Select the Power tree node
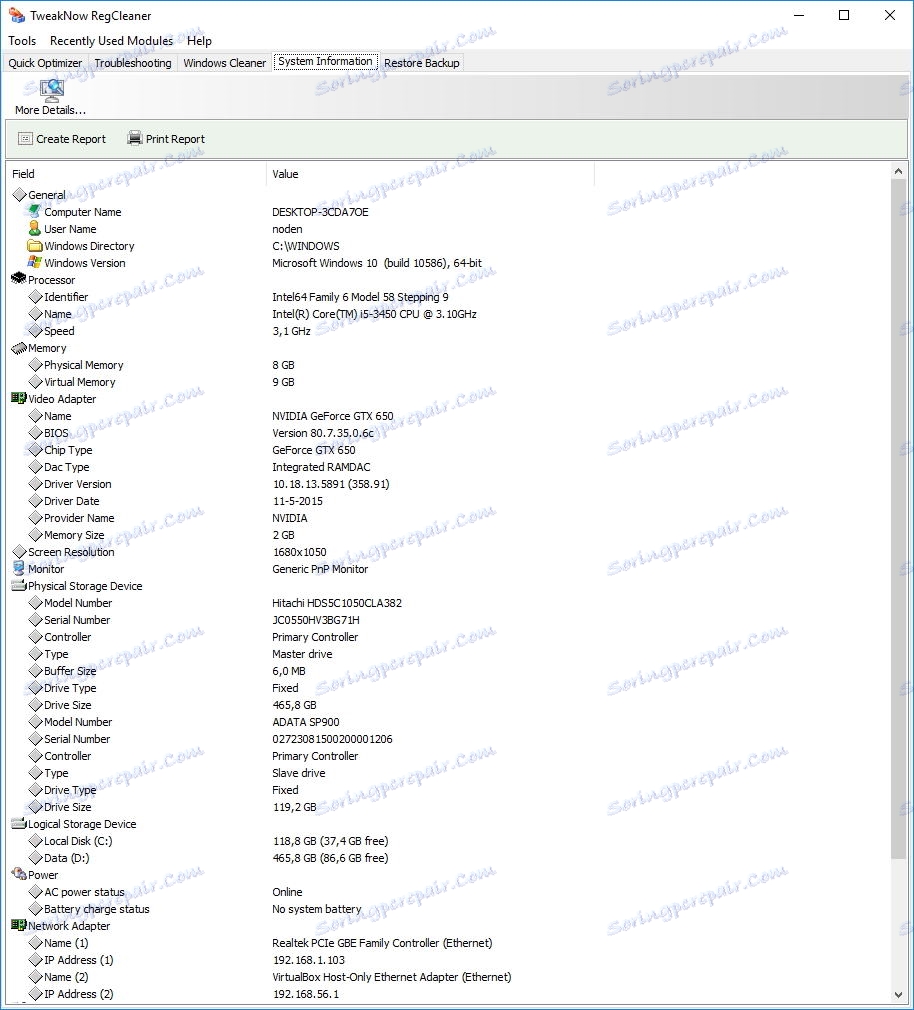This screenshot has width=914, height=1010. click(x=43, y=875)
